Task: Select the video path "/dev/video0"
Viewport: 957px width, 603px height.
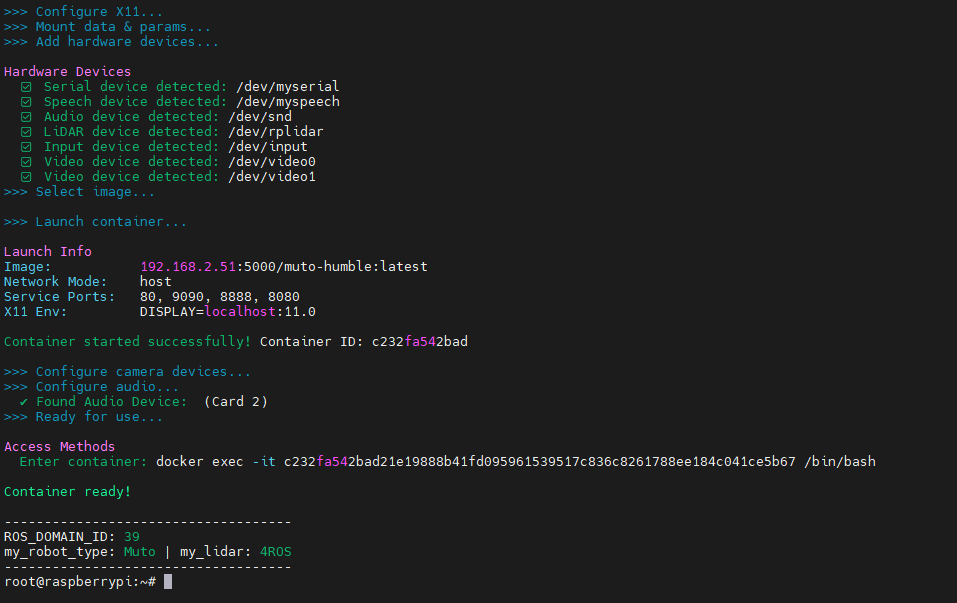Action: tap(272, 162)
